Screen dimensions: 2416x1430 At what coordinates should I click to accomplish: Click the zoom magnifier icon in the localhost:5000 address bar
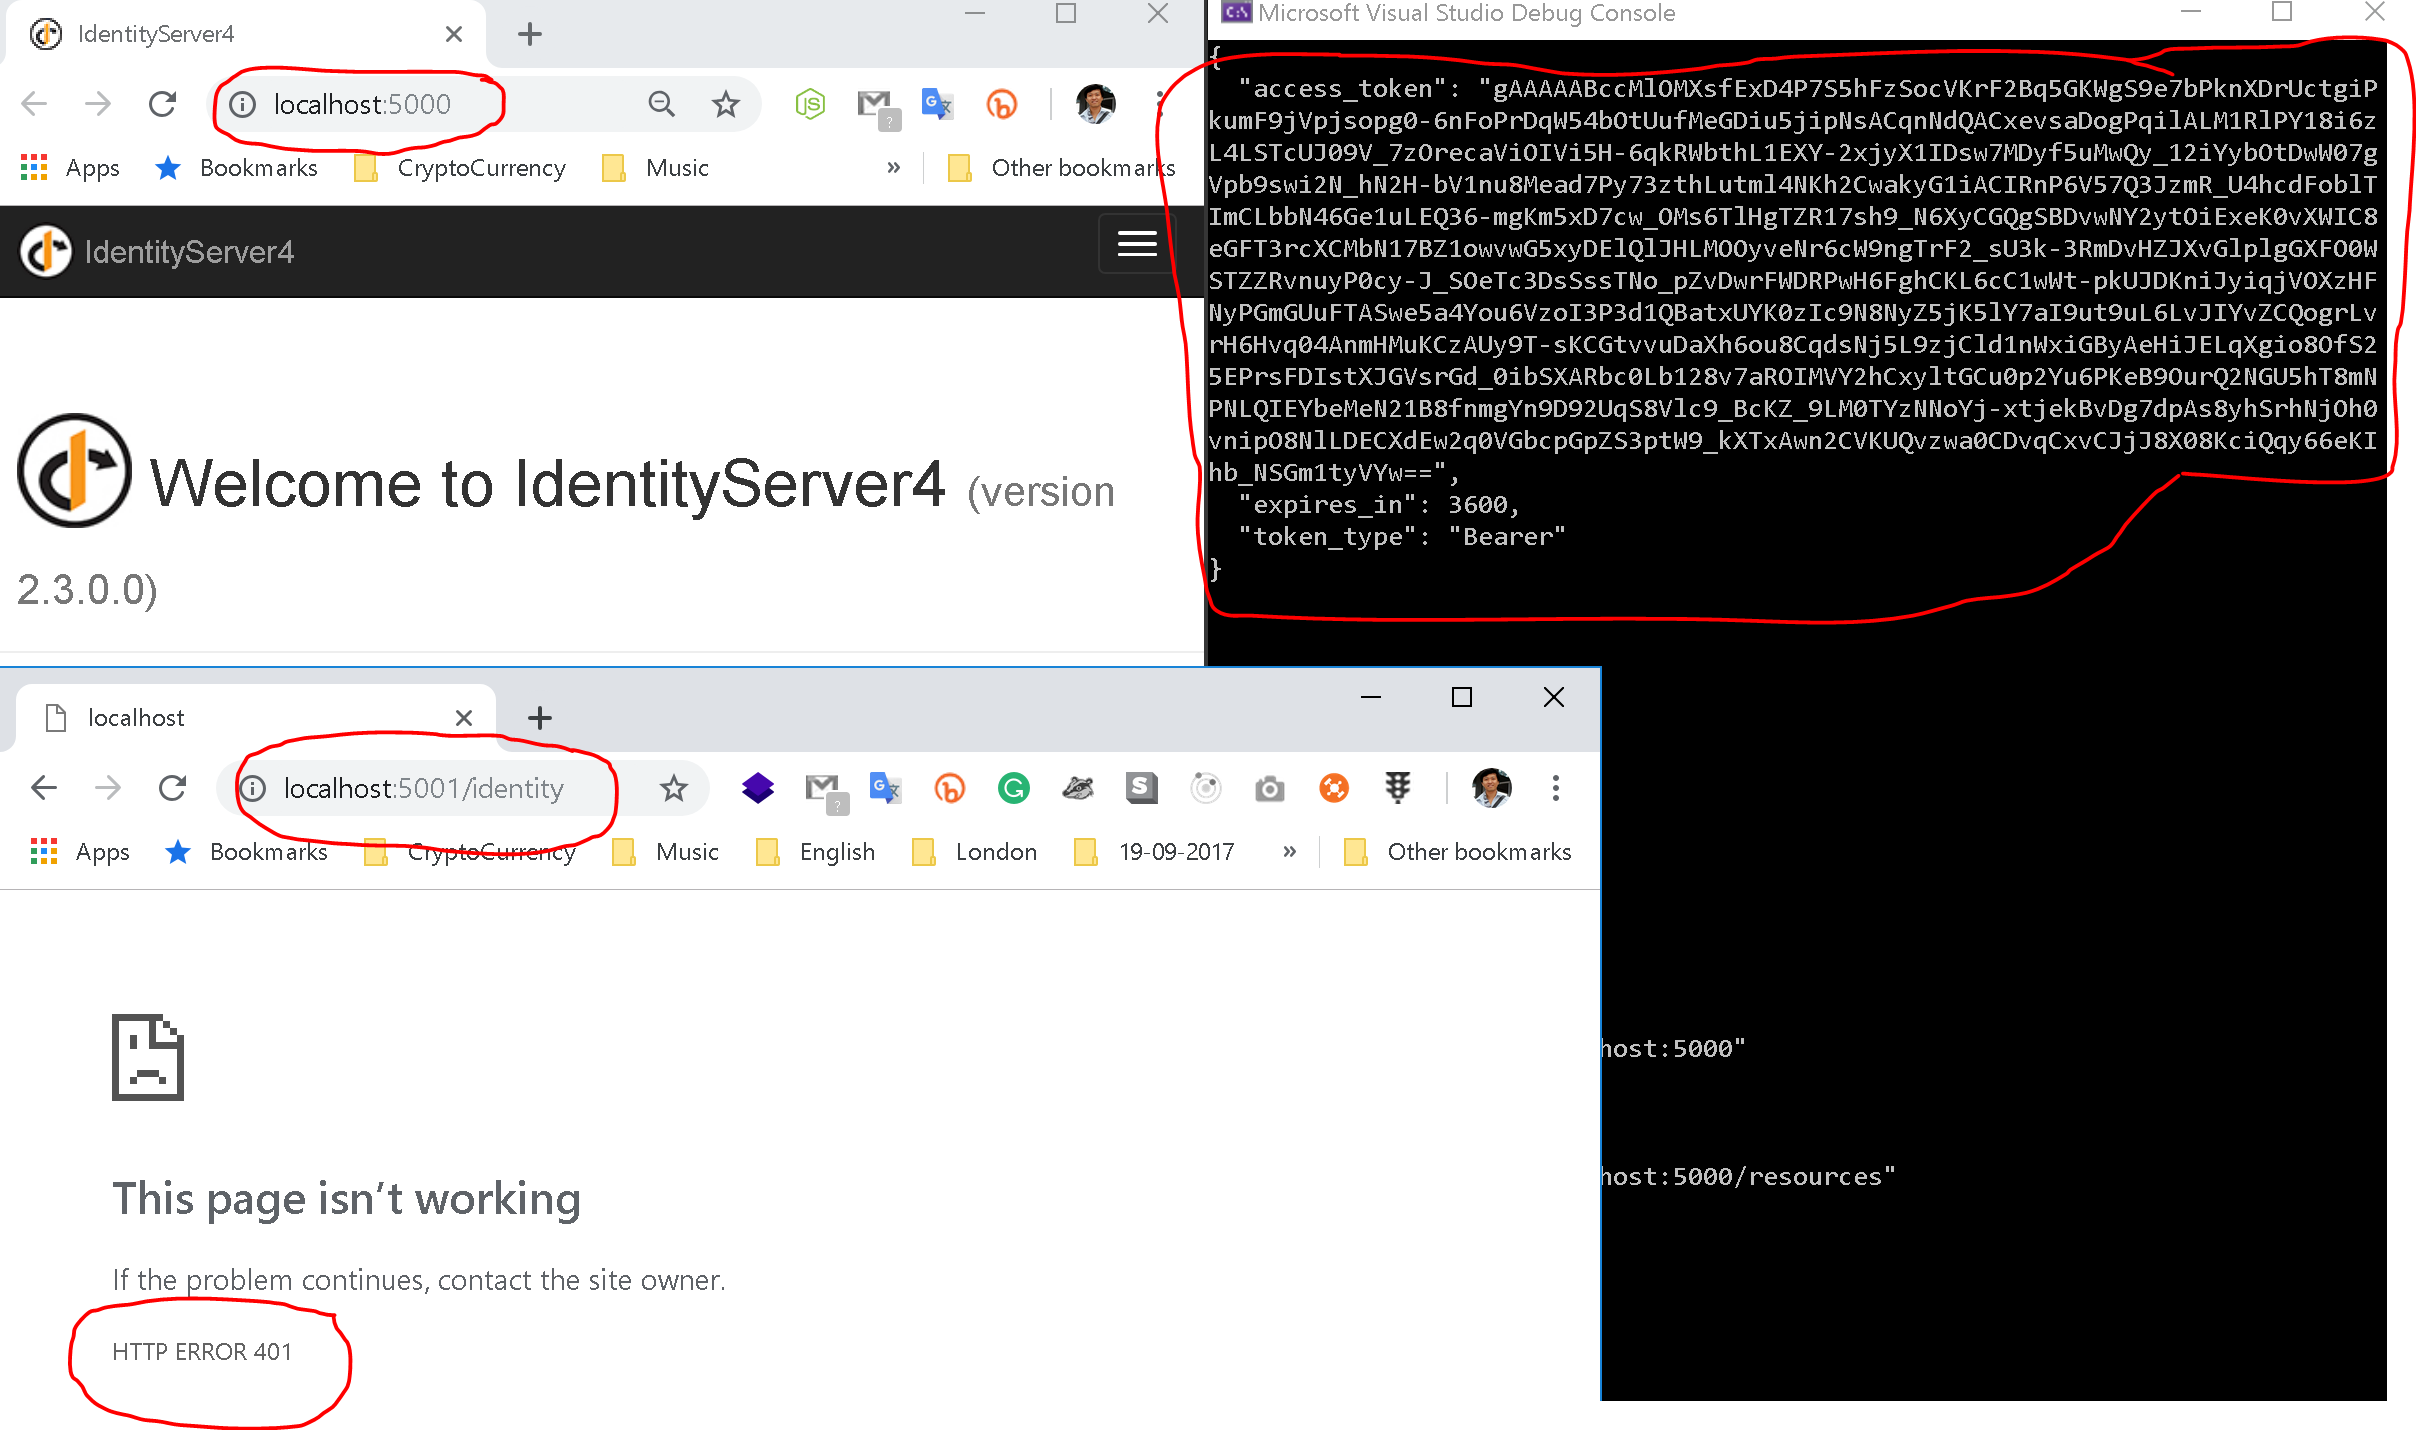pyautogui.click(x=661, y=104)
